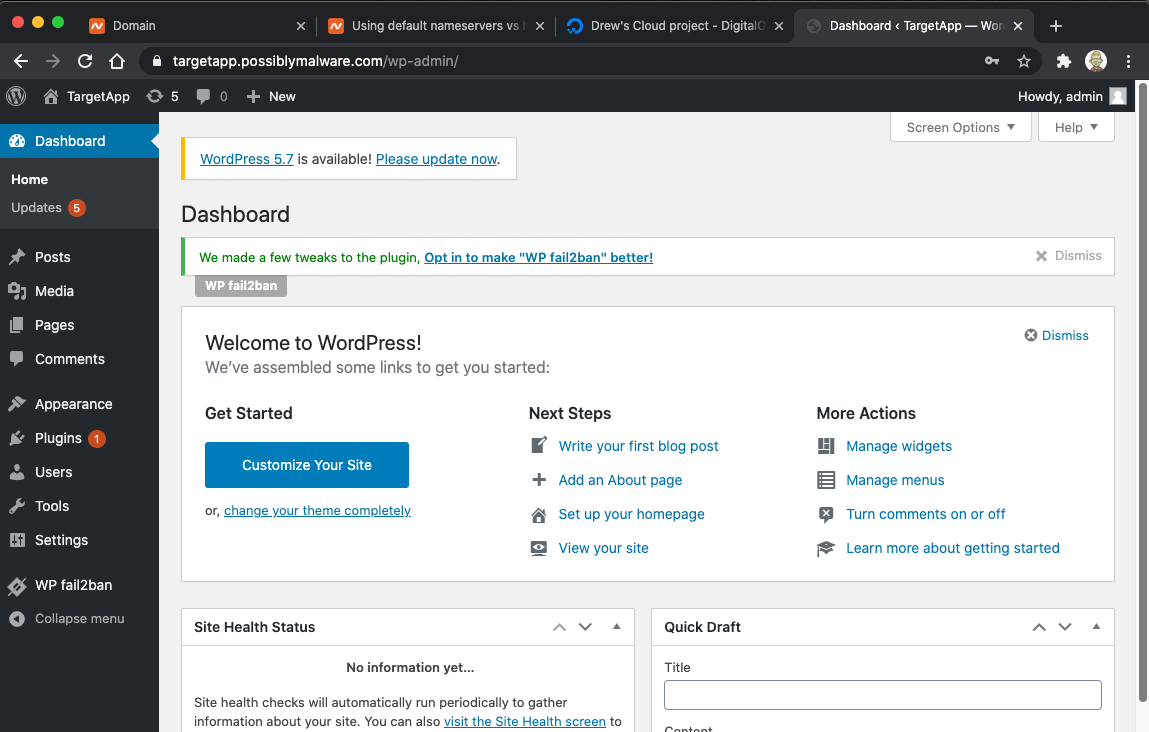Viewport: 1149px width, 732px height.
Task: Click the comments toggle icon in More Actions
Action: pos(826,514)
